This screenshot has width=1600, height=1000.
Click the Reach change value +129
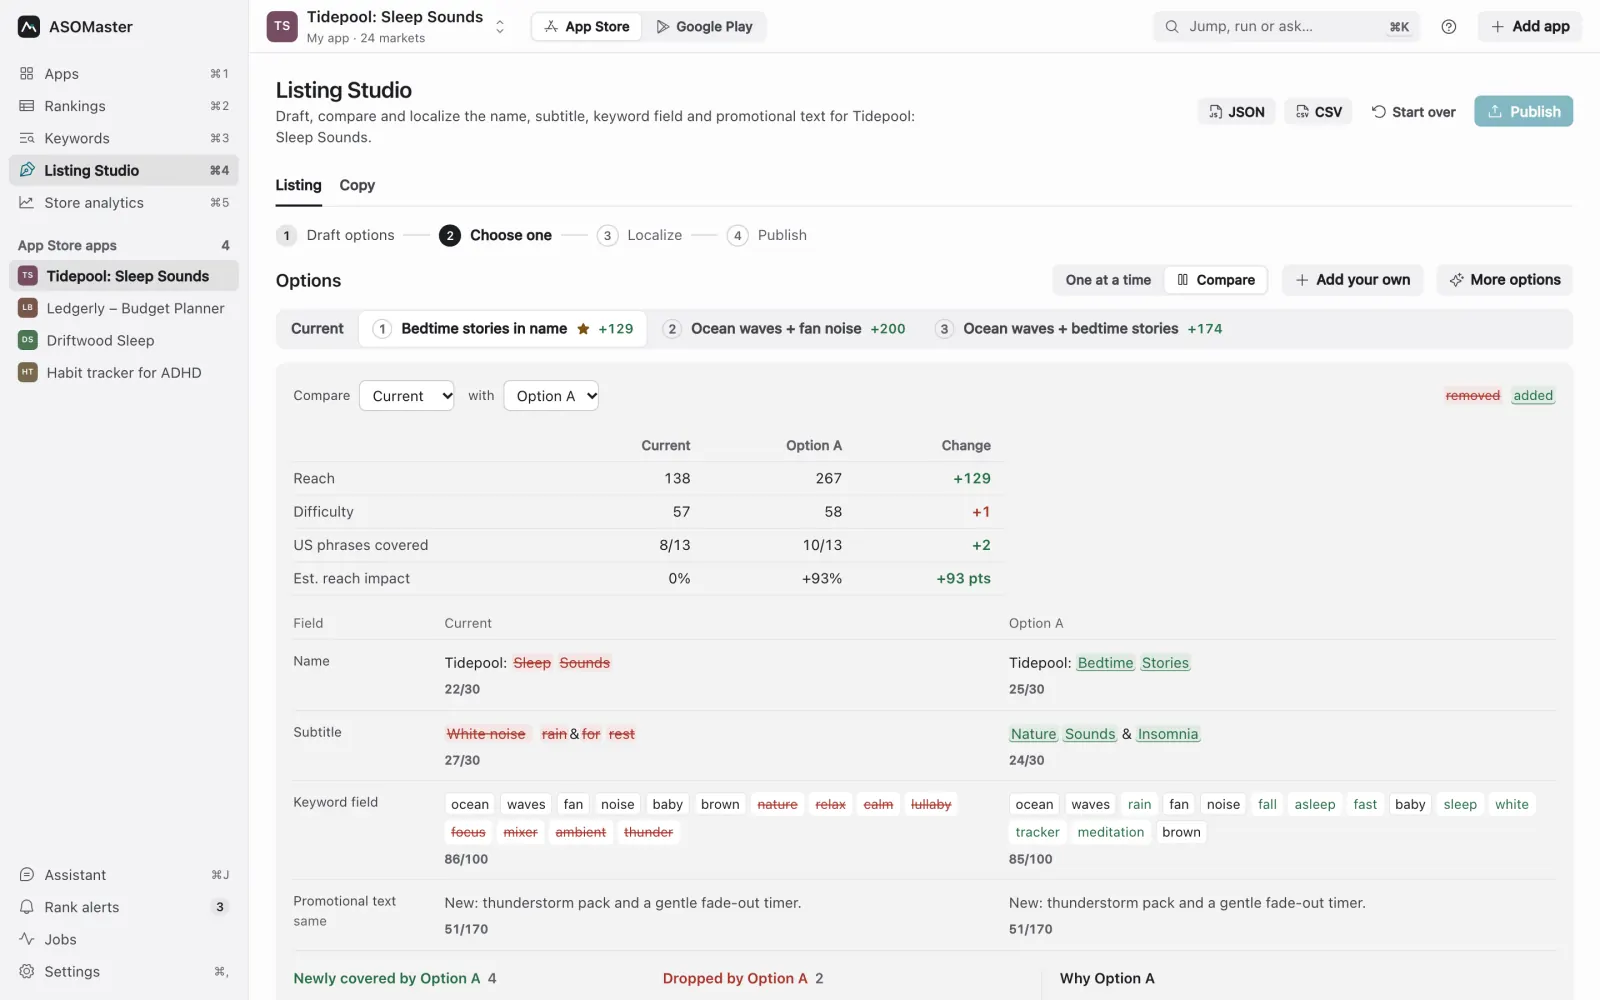coord(972,479)
